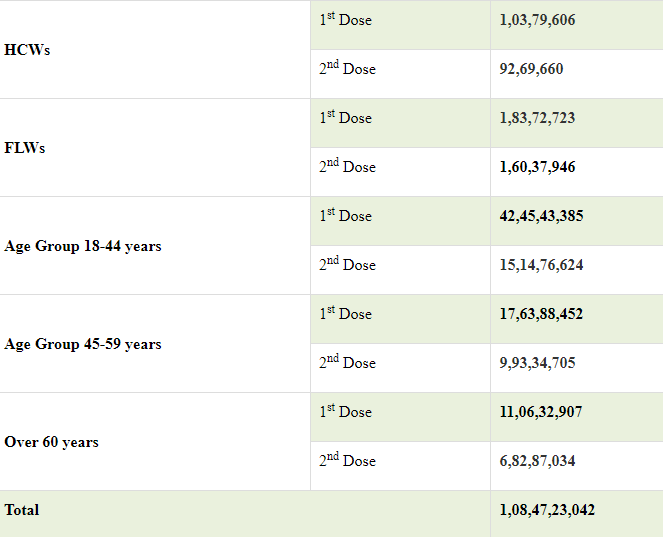Click the FLWs row label
The width and height of the screenshot is (663, 537).
pyautogui.click(x=25, y=148)
